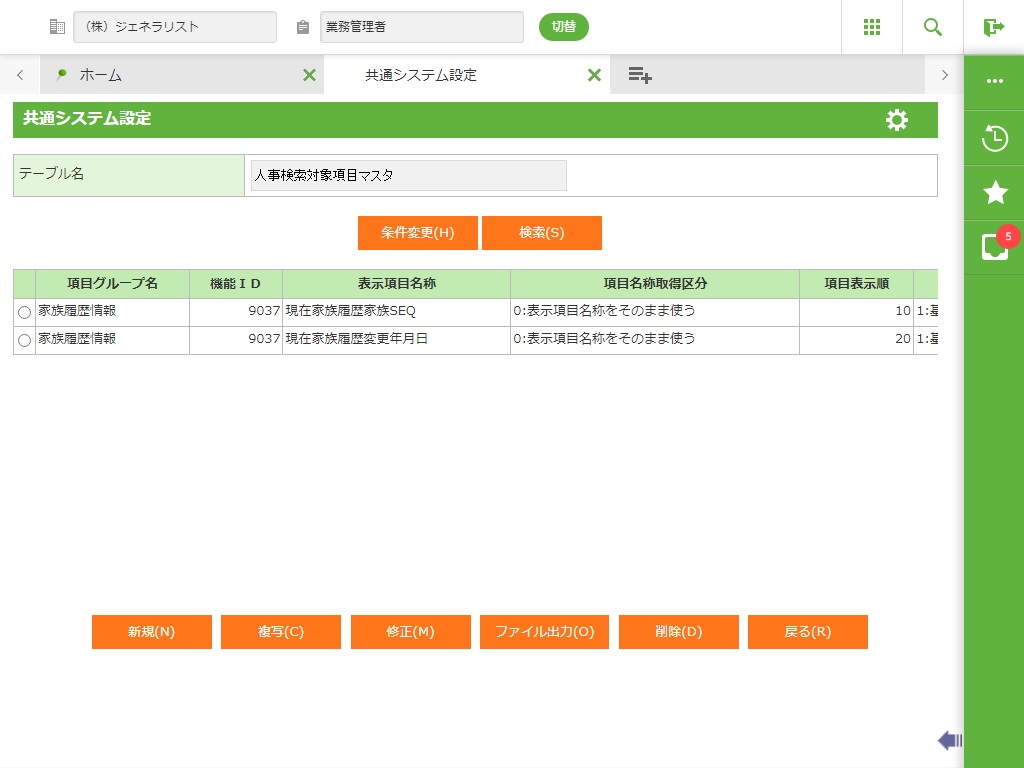This screenshot has width=1024, height=768.
Task: Click the テーブル名 input field
Action: 408,175
